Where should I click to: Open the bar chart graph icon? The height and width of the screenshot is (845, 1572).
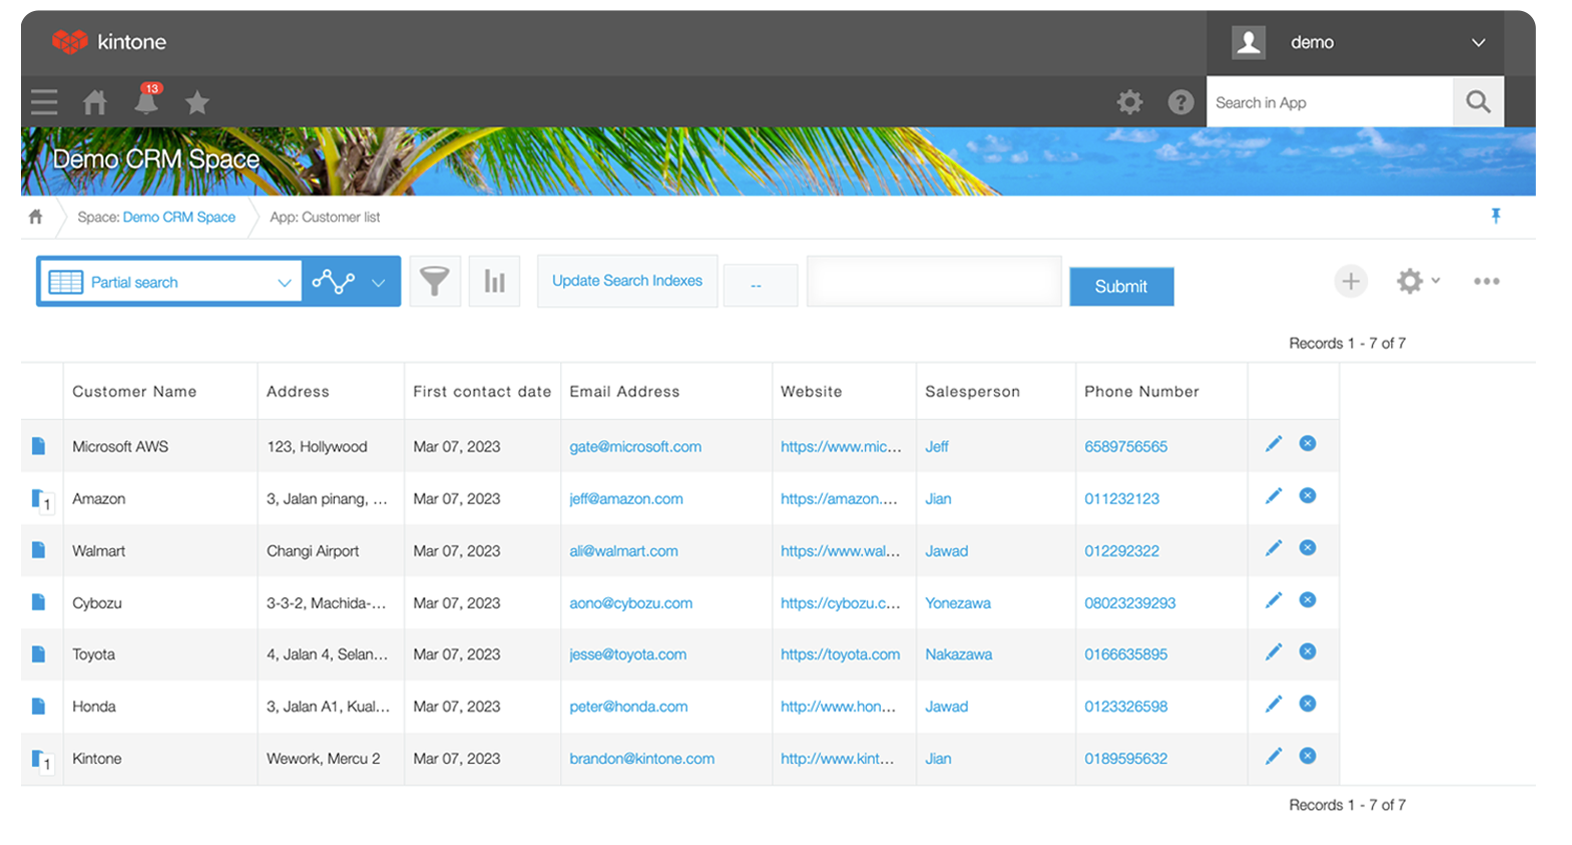pyautogui.click(x=494, y=281)
